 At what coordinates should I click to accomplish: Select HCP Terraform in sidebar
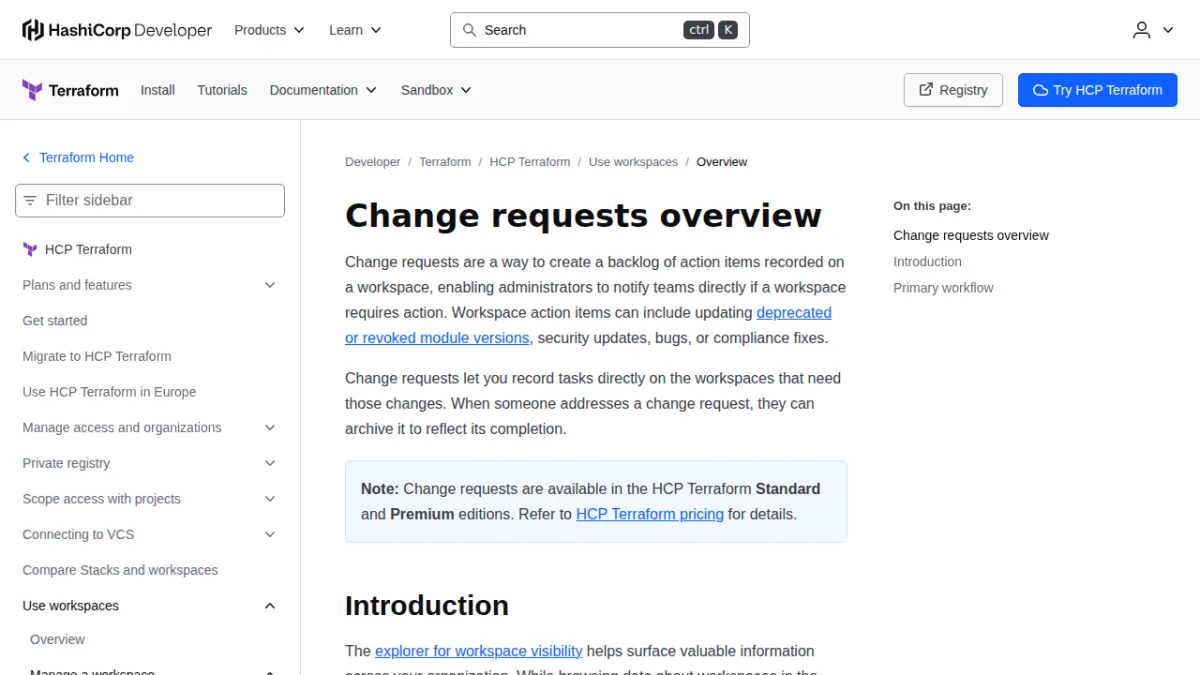point(88,249)
